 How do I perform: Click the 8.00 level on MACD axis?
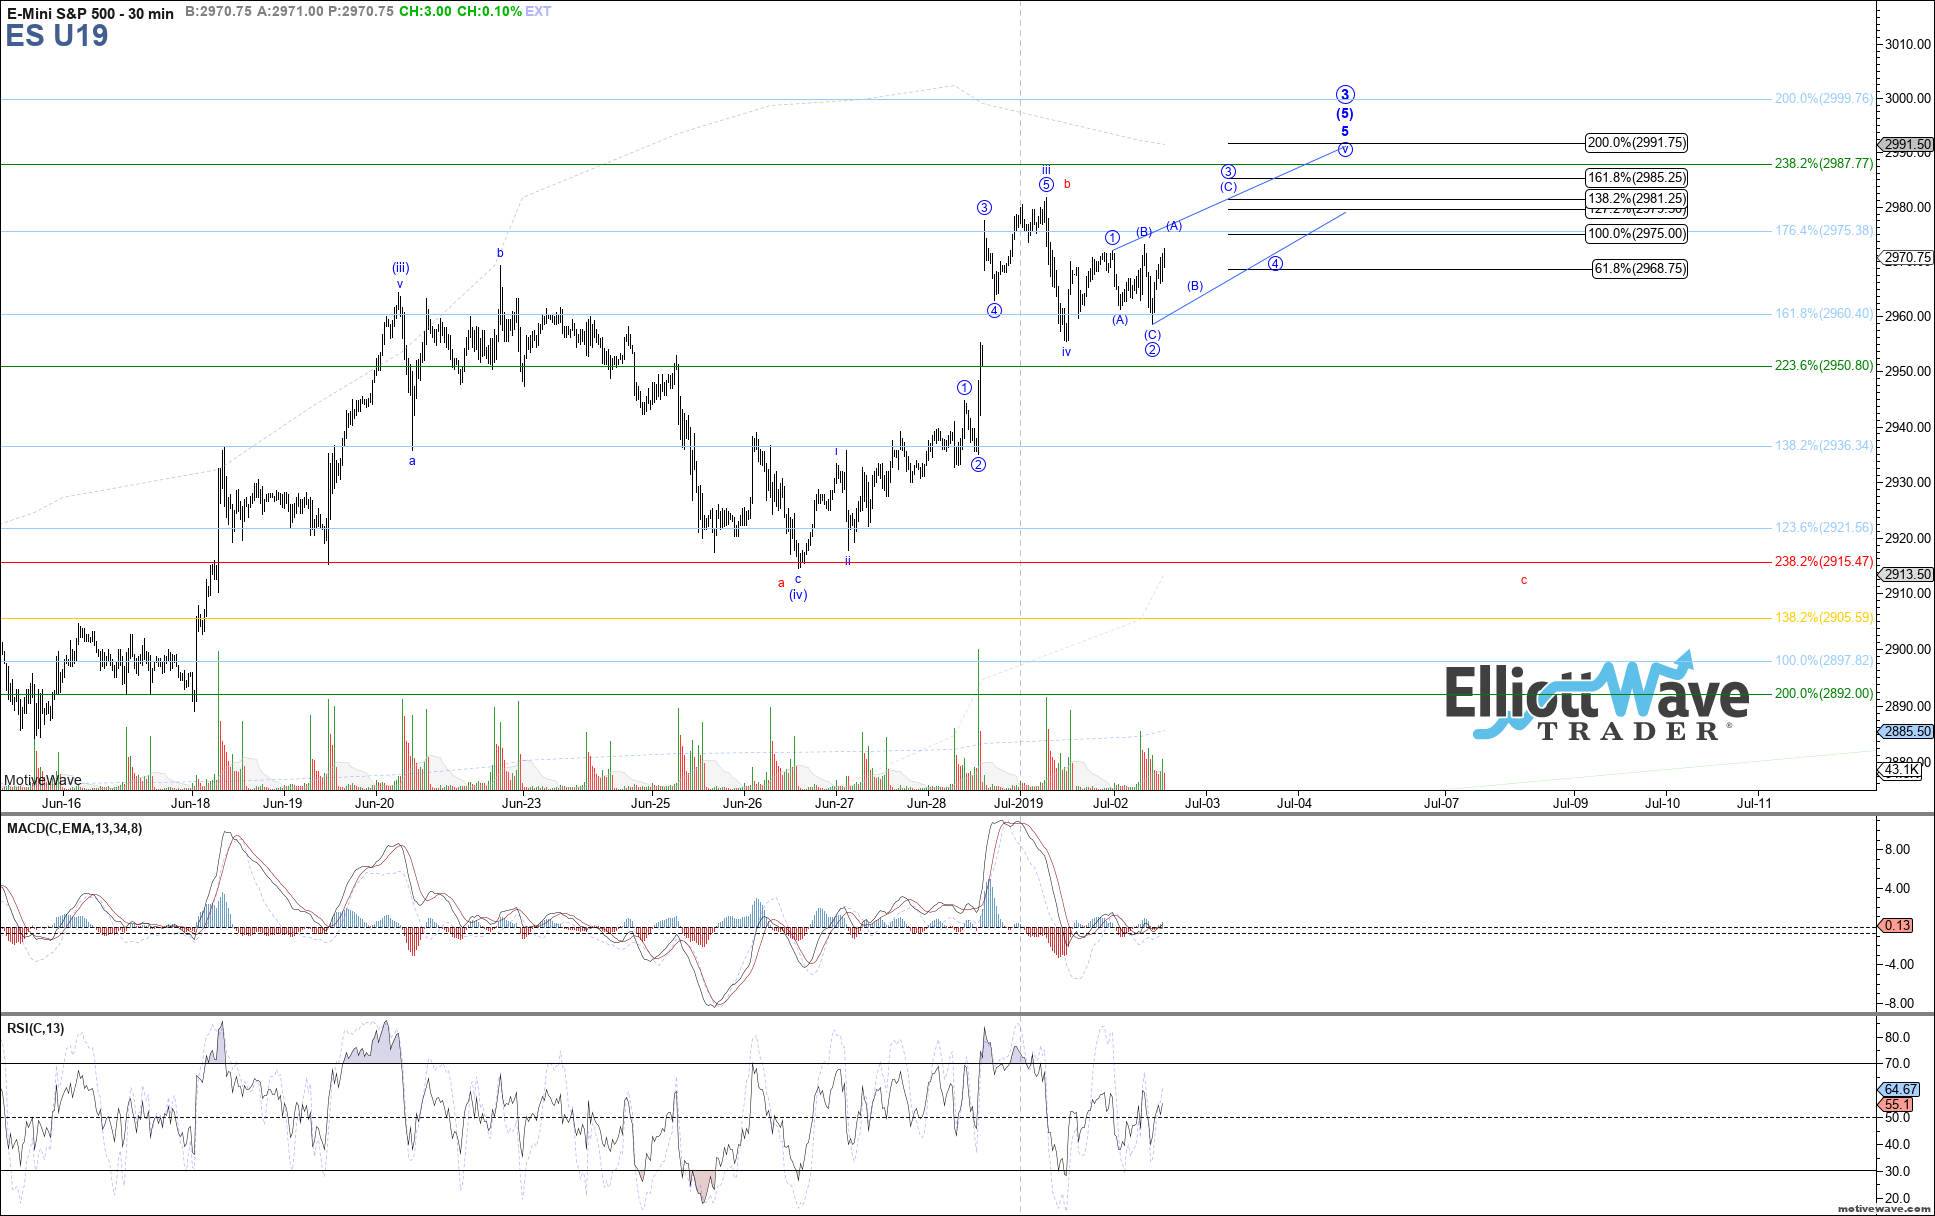pyautogui.click(x=1897, y=849)
